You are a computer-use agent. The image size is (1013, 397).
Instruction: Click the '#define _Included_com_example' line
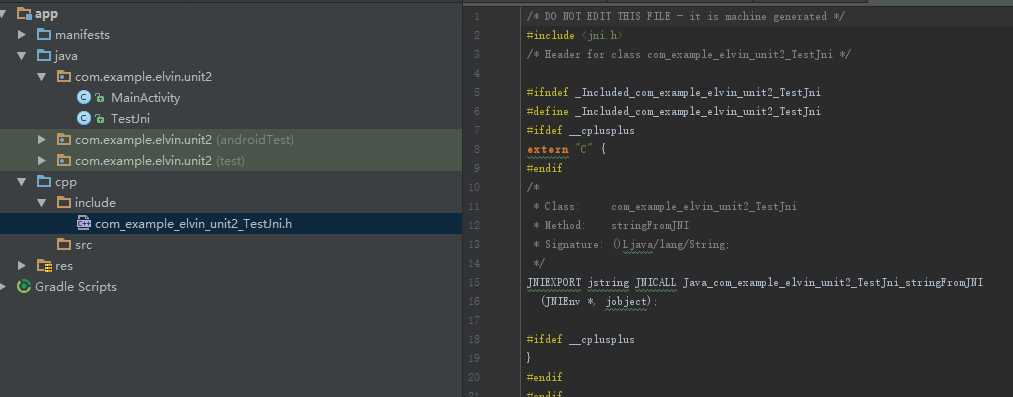coord(673,112)
